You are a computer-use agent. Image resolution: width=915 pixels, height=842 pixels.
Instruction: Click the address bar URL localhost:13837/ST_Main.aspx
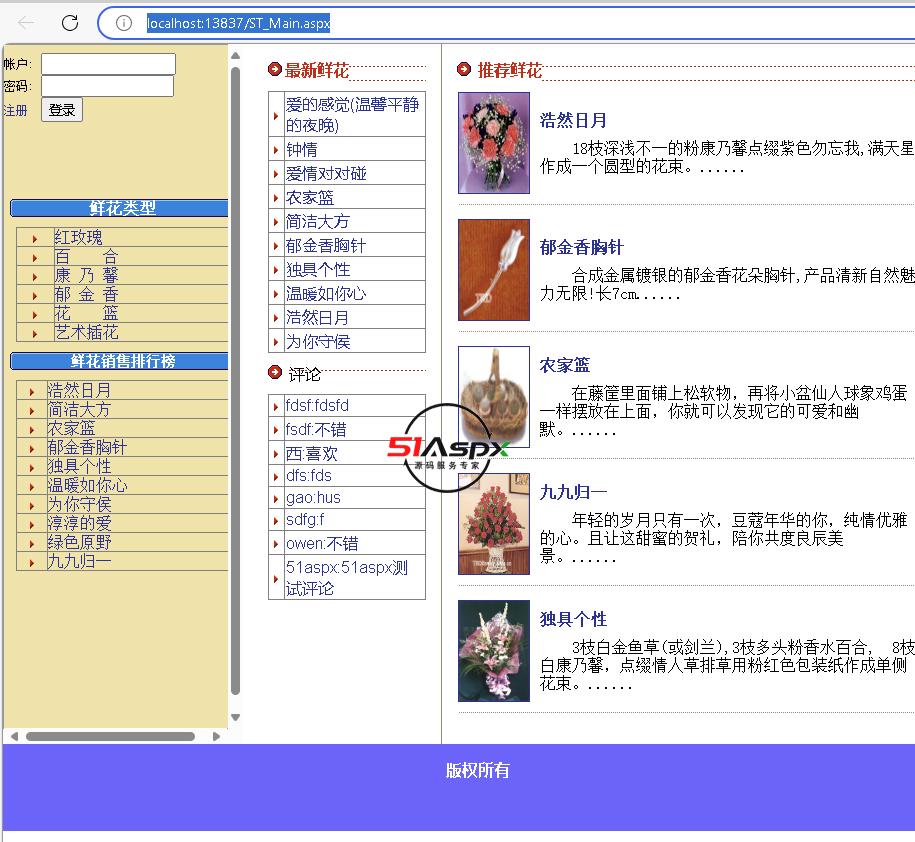[x=238, y=23]
